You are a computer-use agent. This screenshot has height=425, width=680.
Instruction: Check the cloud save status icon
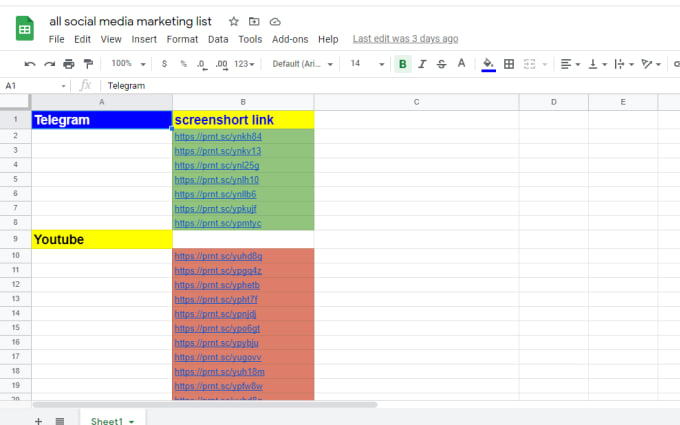click(275, 21)
